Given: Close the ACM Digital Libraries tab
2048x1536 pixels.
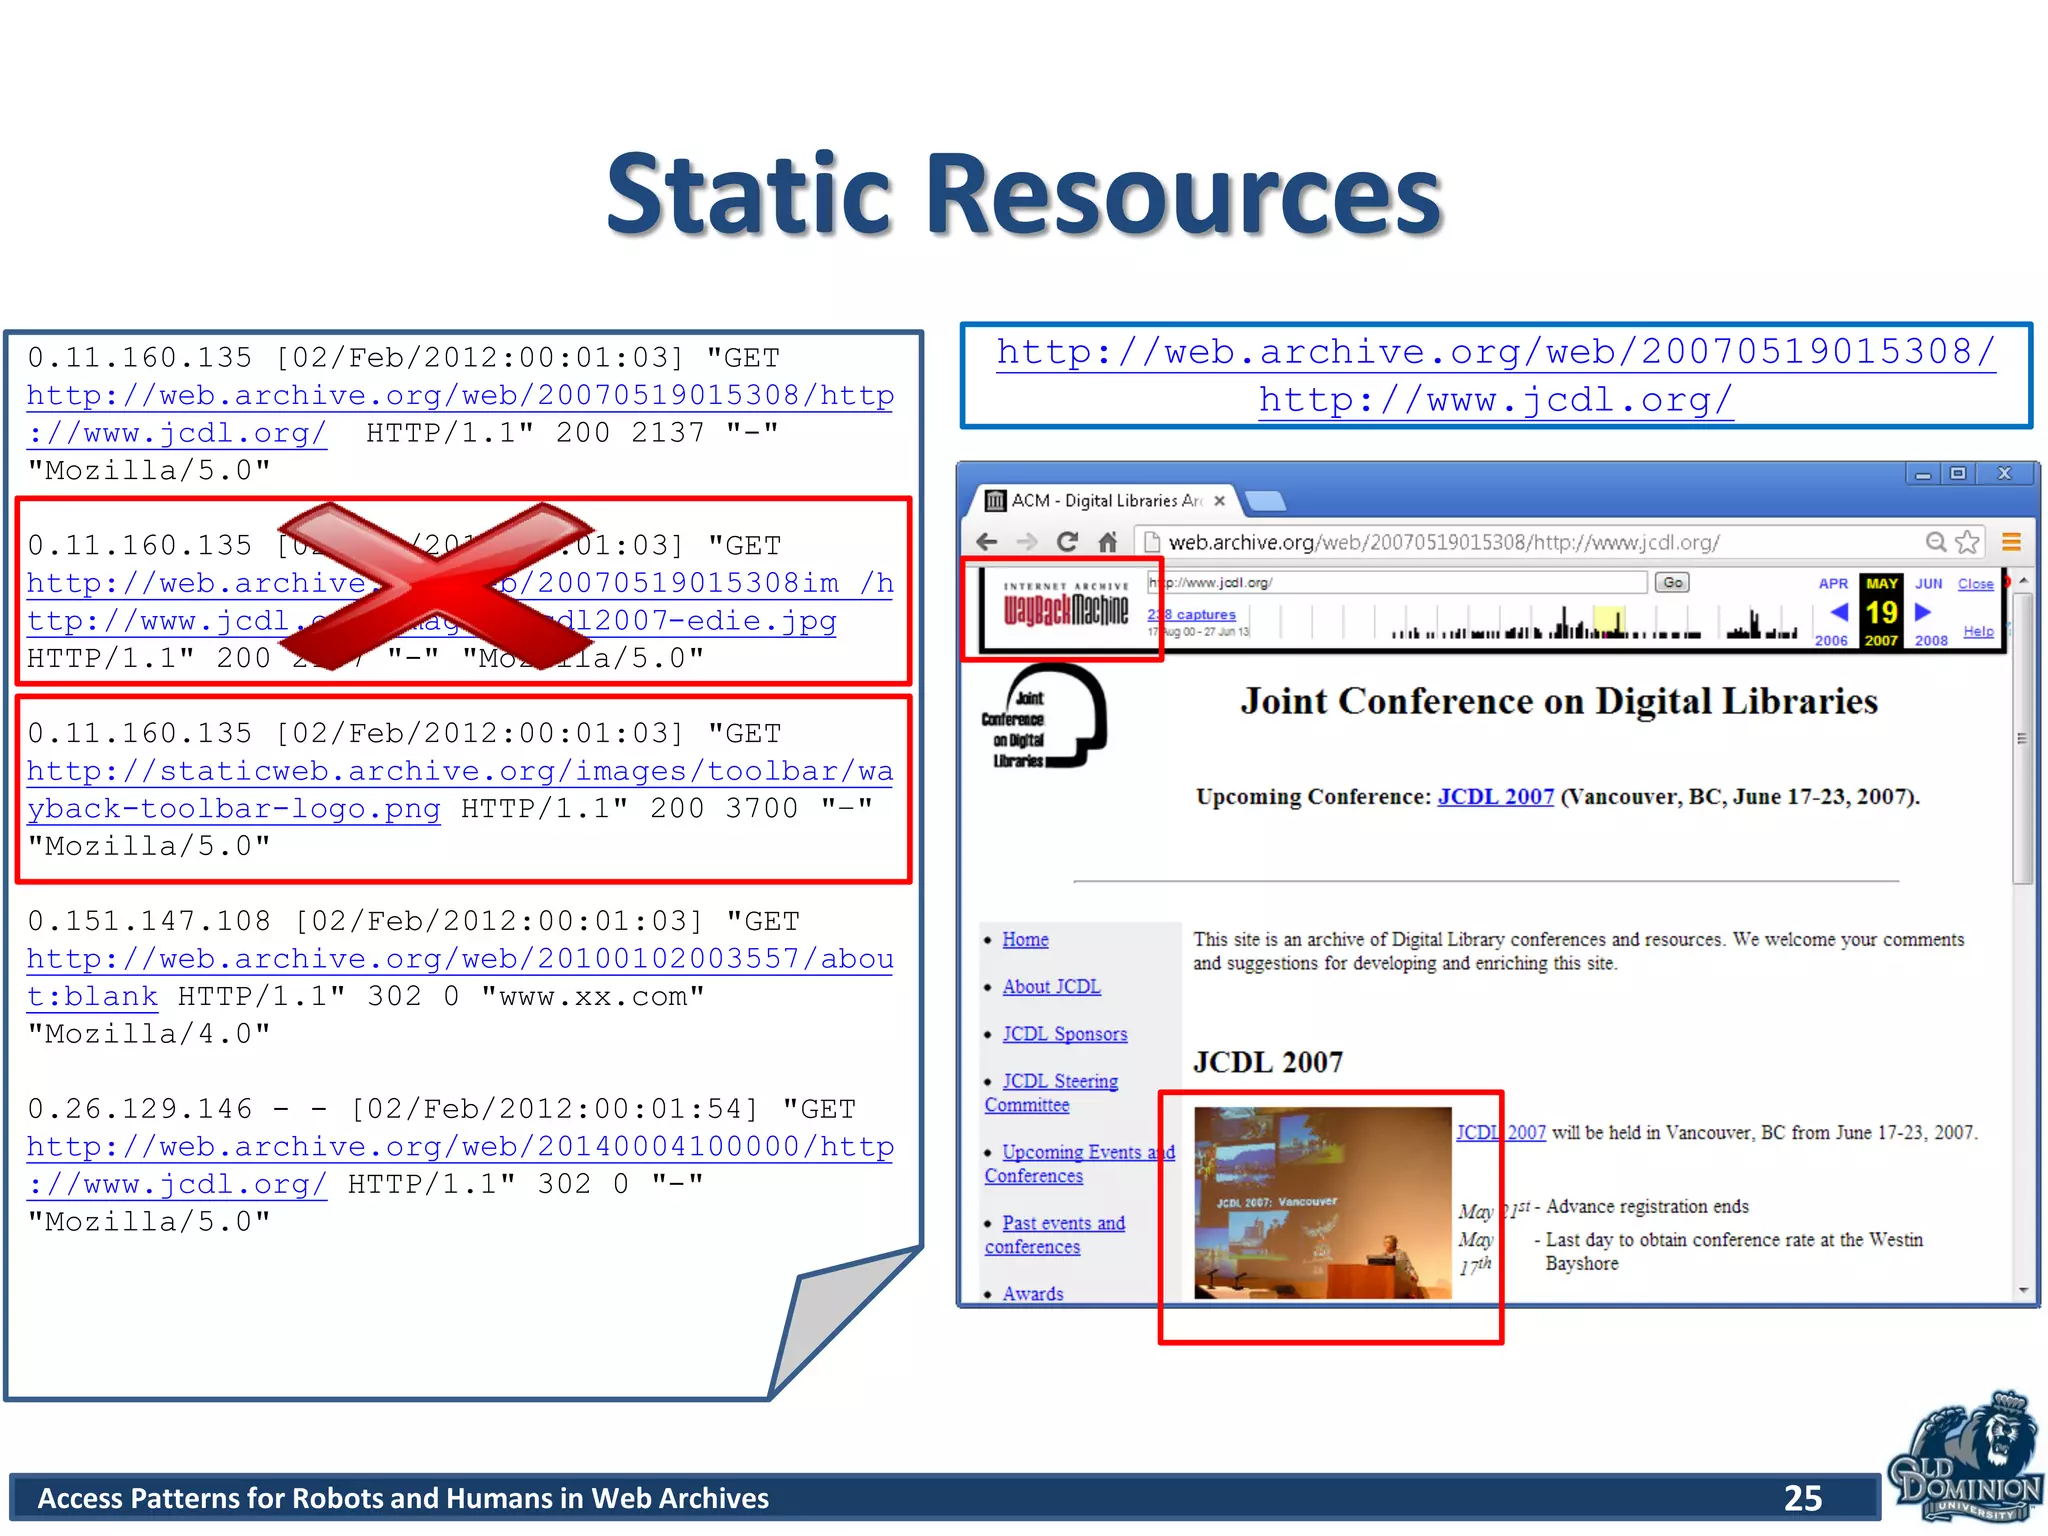Looking at the screenshot, I should (x=1219, y=501).
